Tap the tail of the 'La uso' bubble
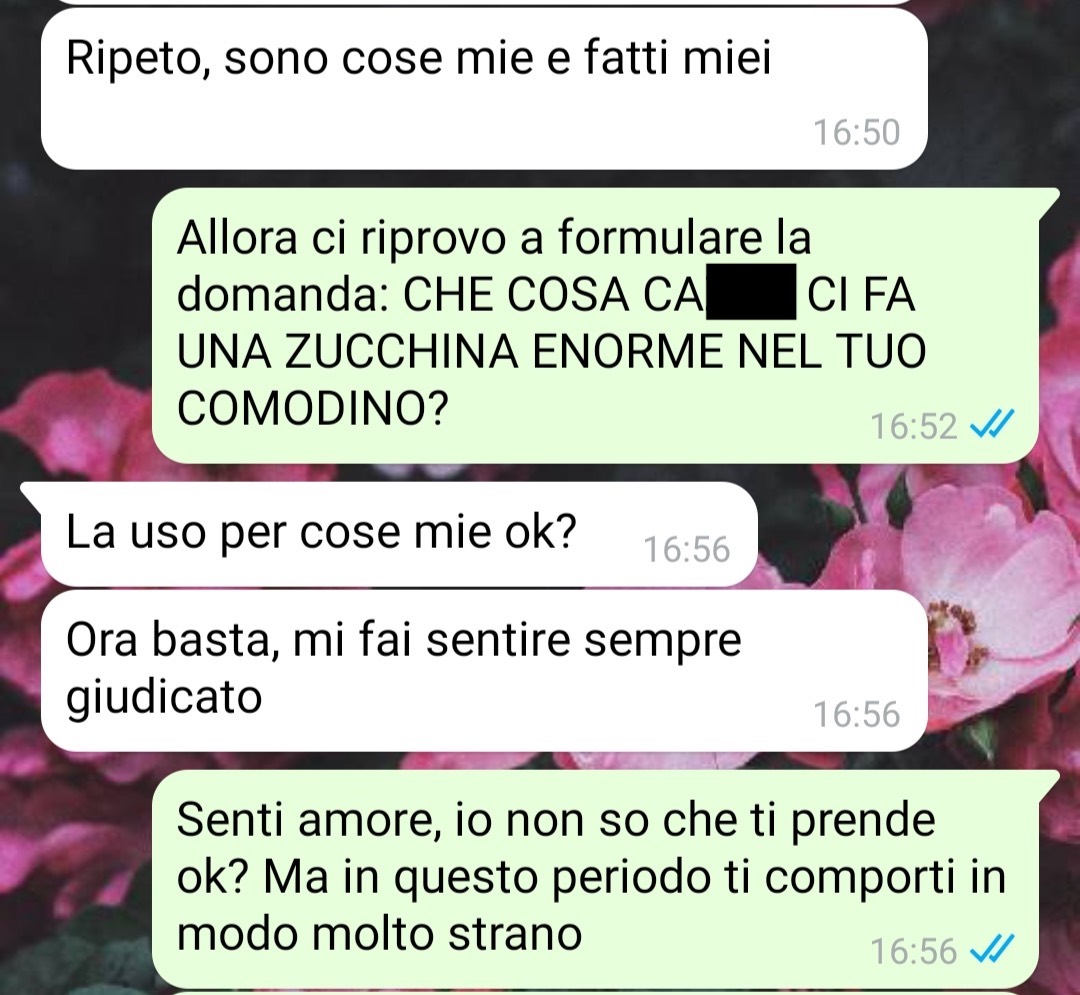 coord(31,490)
